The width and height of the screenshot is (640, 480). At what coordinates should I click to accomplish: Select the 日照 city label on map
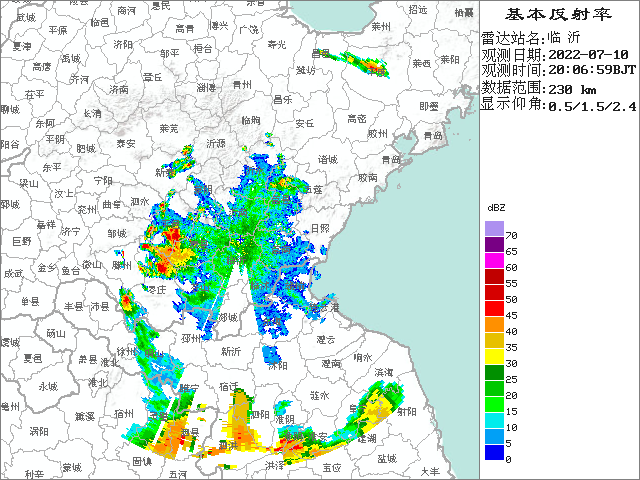(x=319, y=228)
